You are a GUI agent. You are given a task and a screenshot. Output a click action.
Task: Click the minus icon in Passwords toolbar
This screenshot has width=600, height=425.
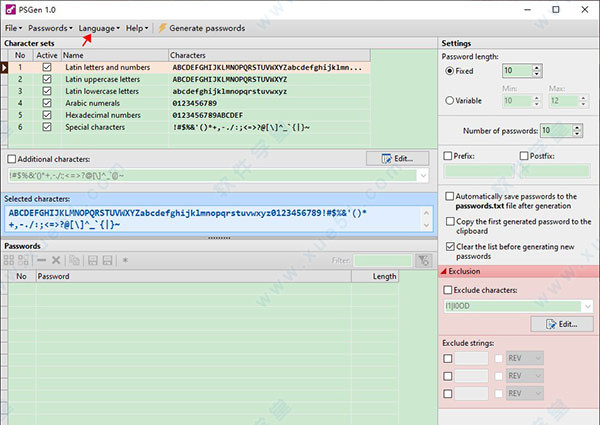coord(41,260)
